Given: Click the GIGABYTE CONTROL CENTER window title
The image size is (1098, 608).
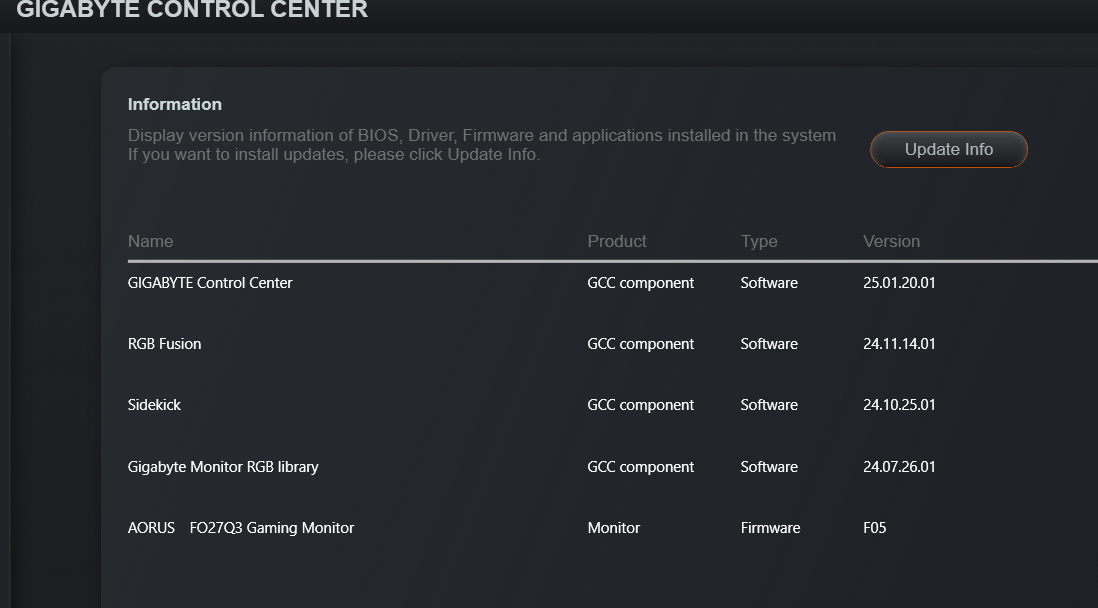Looking at the screenshot, I should tap(192, 10).
